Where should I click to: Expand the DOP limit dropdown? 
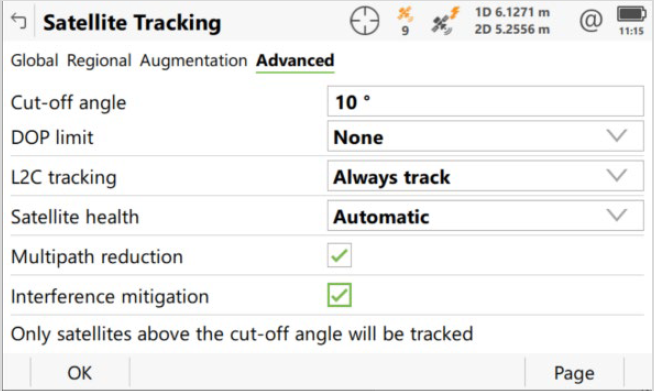[485, 136]
